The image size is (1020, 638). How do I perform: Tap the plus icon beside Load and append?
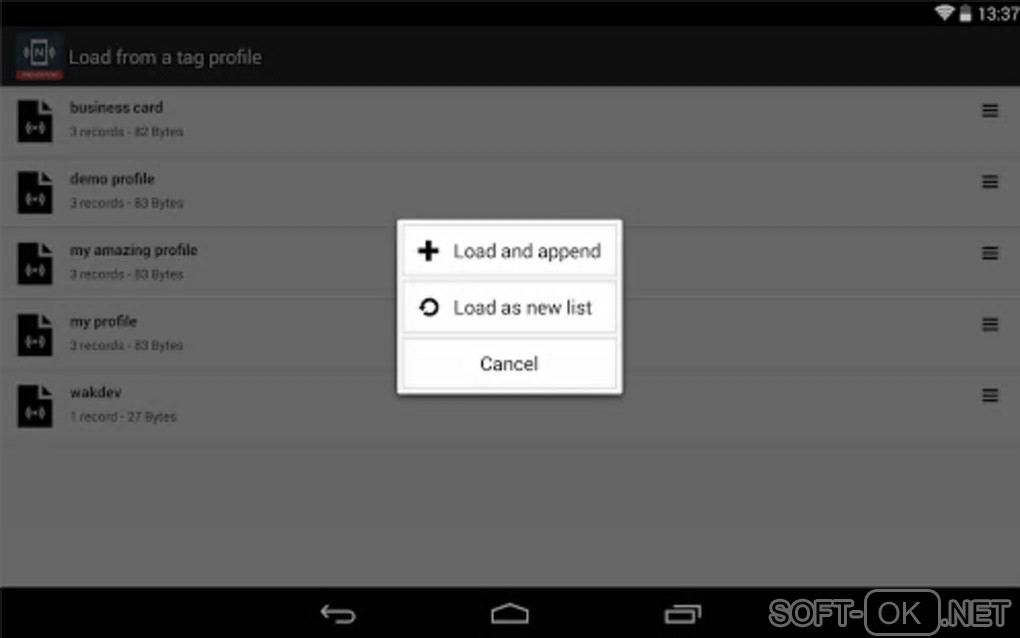(x=428, y=251)
